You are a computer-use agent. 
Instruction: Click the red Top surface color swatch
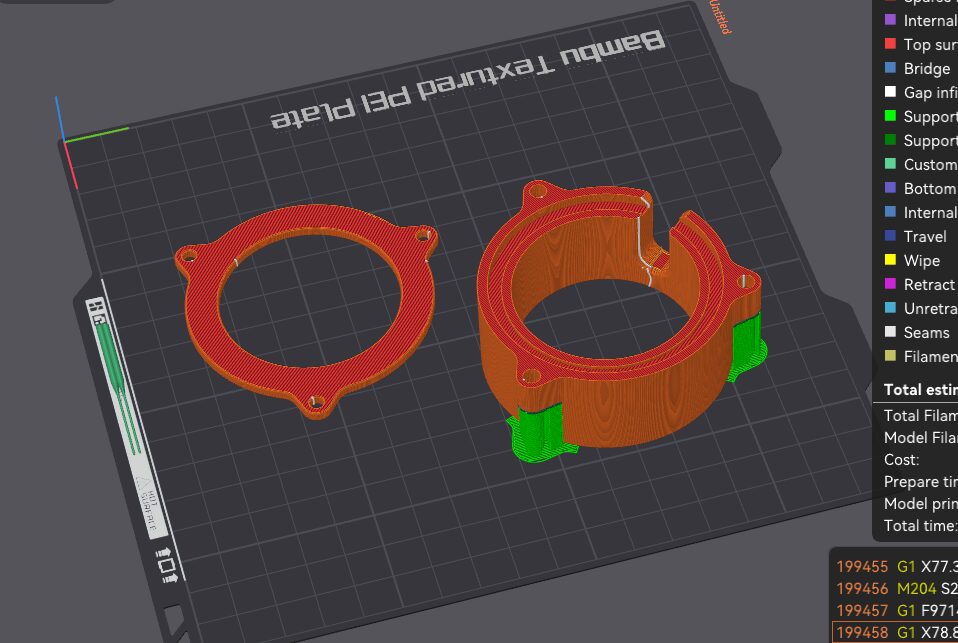tap(890, 44)
